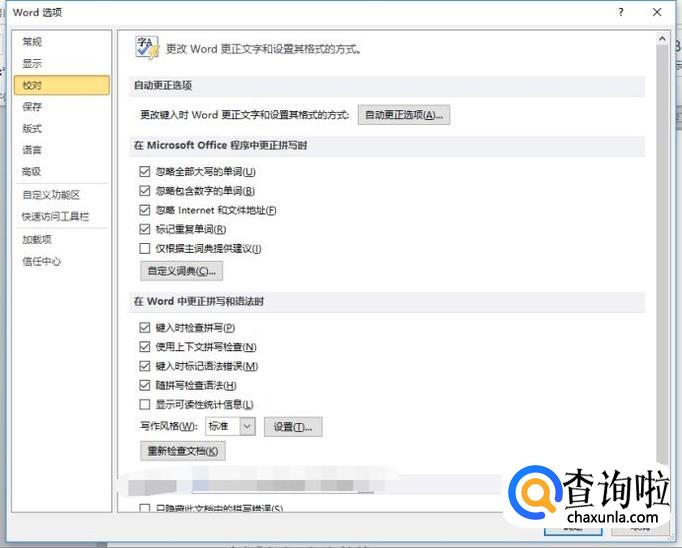Viewport: 682px width, 548px height.
Task: Toggle 键入时标记语法错误 checkbox
Action: point(144,366)
